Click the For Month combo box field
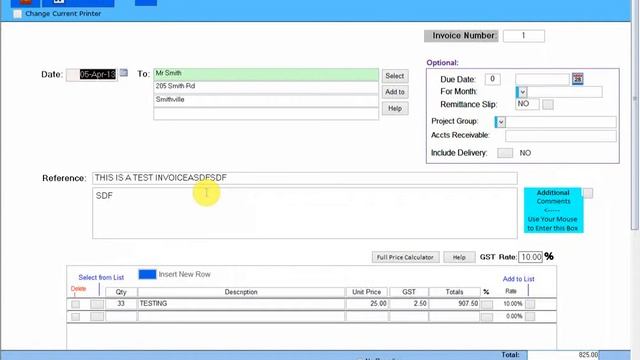Viewport: 640px width, 360px height. tap(564, 92)
